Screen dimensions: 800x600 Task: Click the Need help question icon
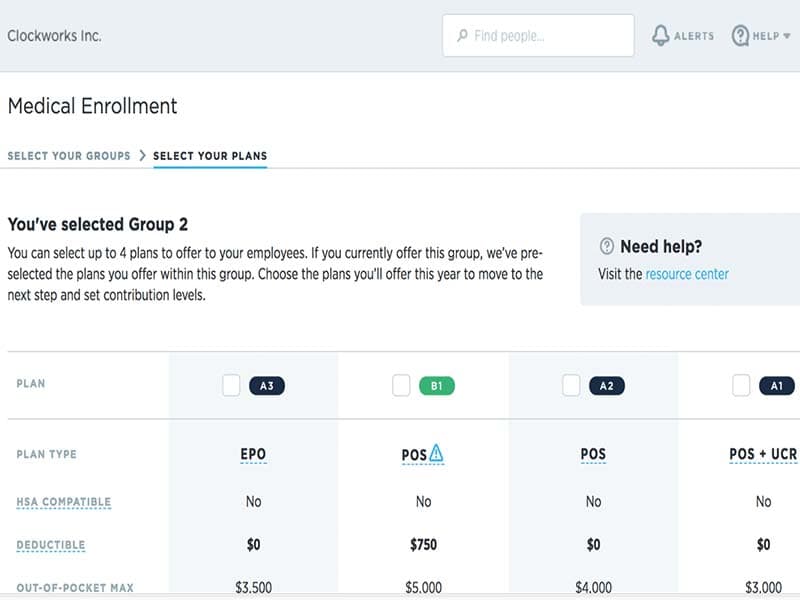coord(606,247)
